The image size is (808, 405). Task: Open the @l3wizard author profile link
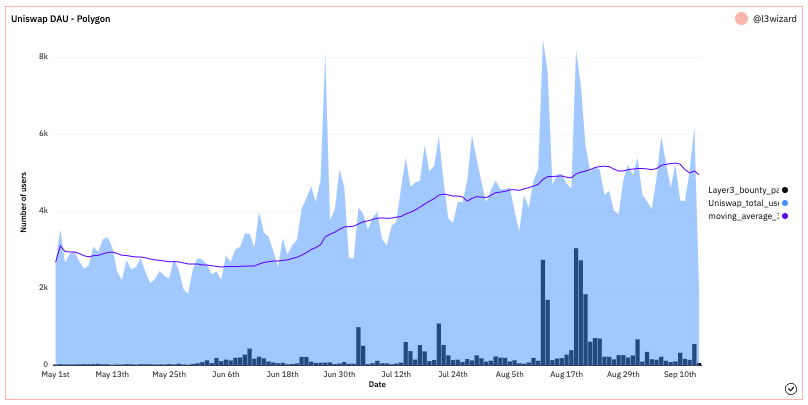coord(775,19)
